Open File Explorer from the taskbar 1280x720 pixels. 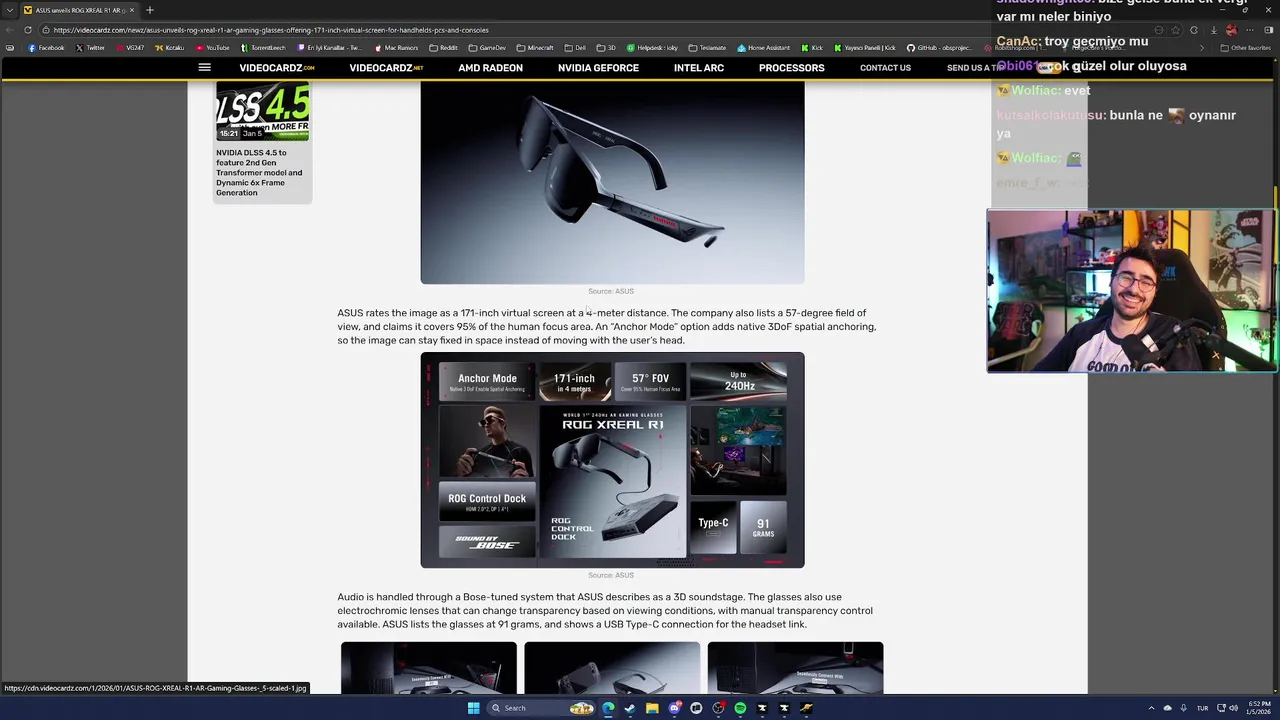[x=652, y=708]
